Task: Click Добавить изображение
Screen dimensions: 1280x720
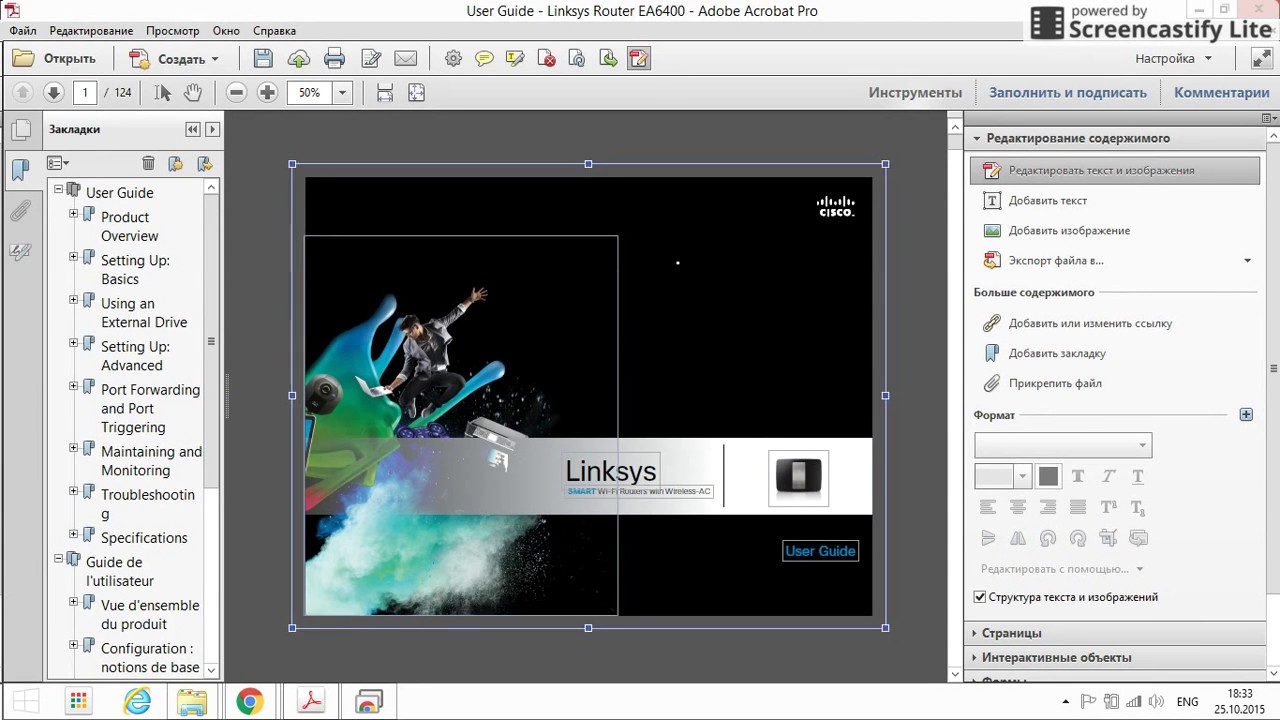Action: [x=1069, y=230]
